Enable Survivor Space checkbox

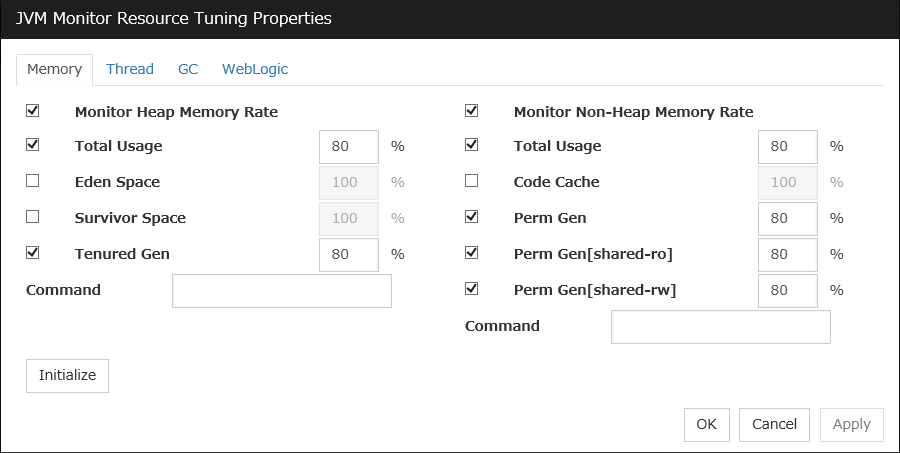tap(33, 217)
